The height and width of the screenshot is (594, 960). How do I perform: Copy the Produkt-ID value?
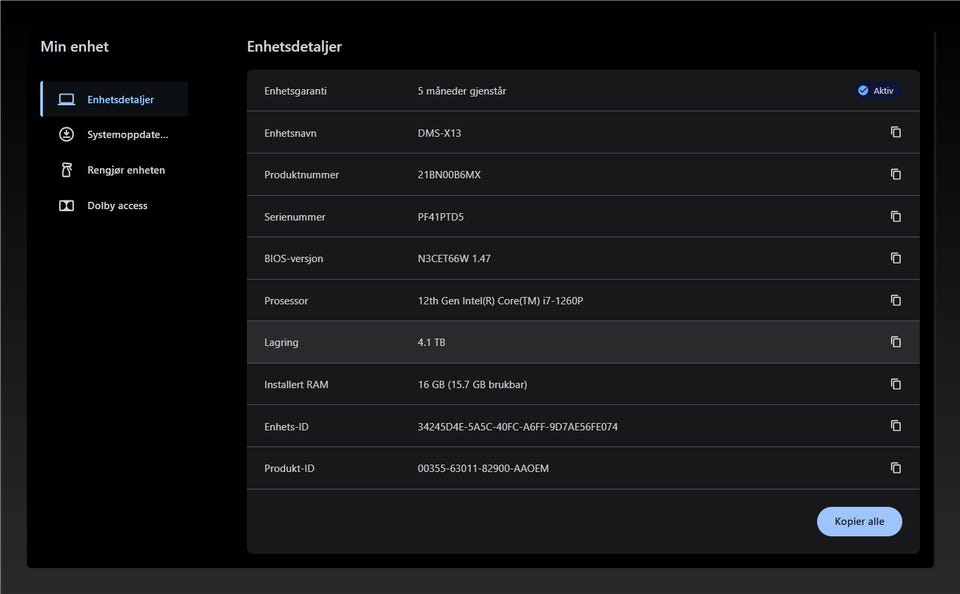(896, 468)
